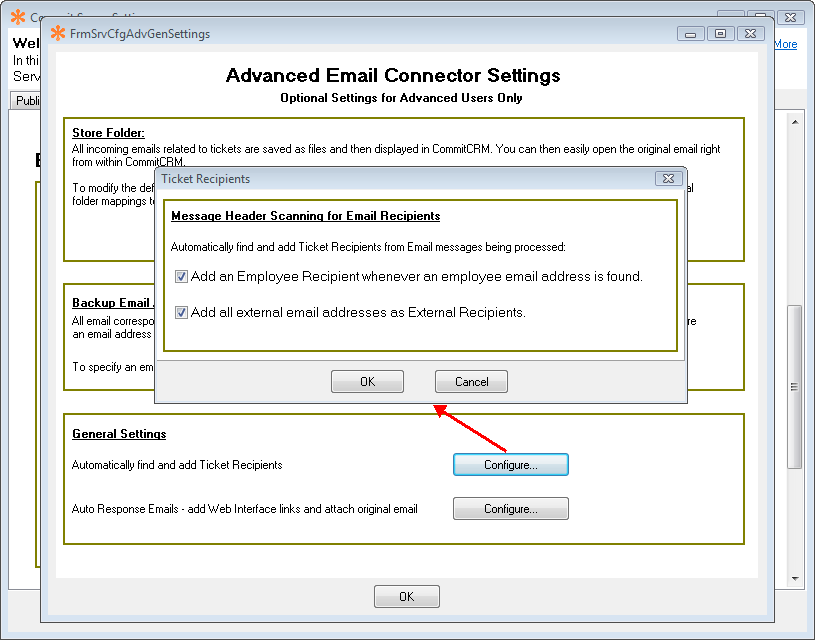Select the partially visible Publi tab

pos(26,101)
